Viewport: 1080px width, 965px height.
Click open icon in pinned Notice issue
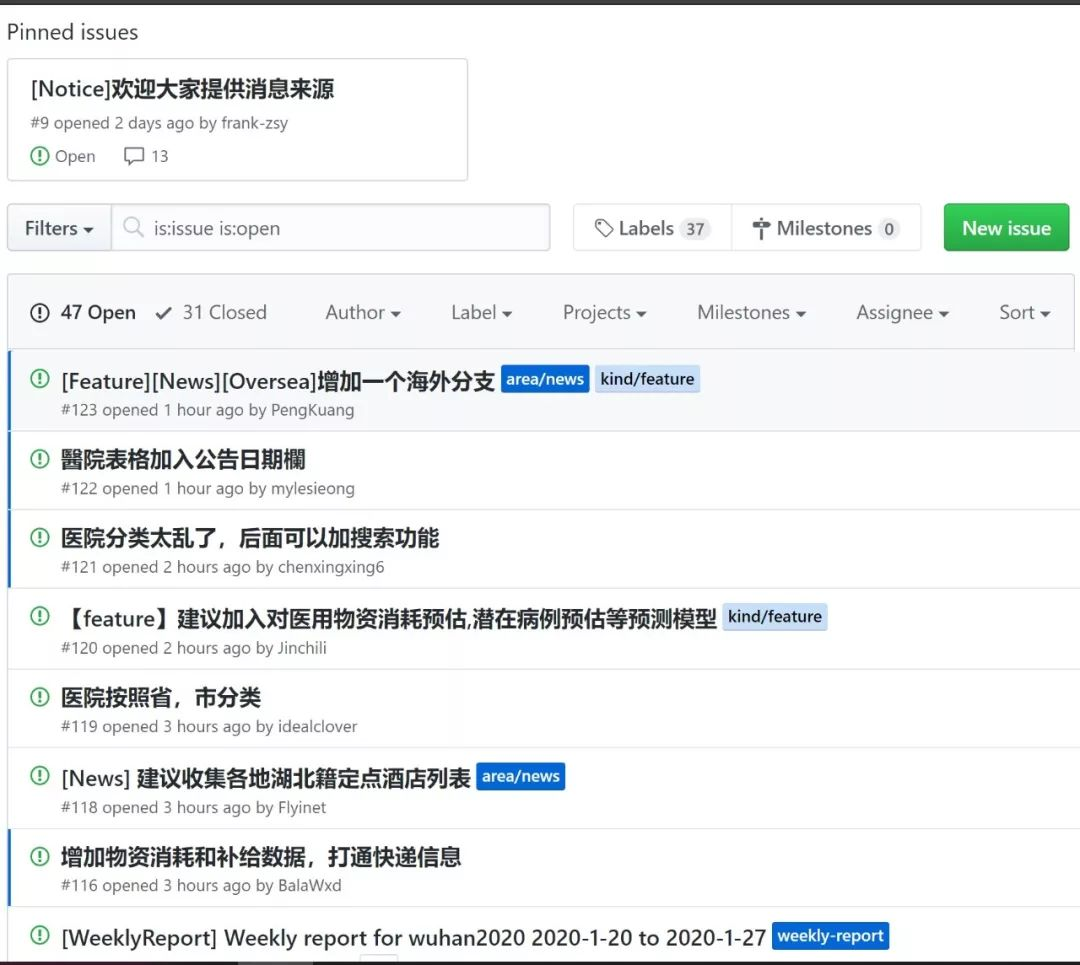(40, 156)
